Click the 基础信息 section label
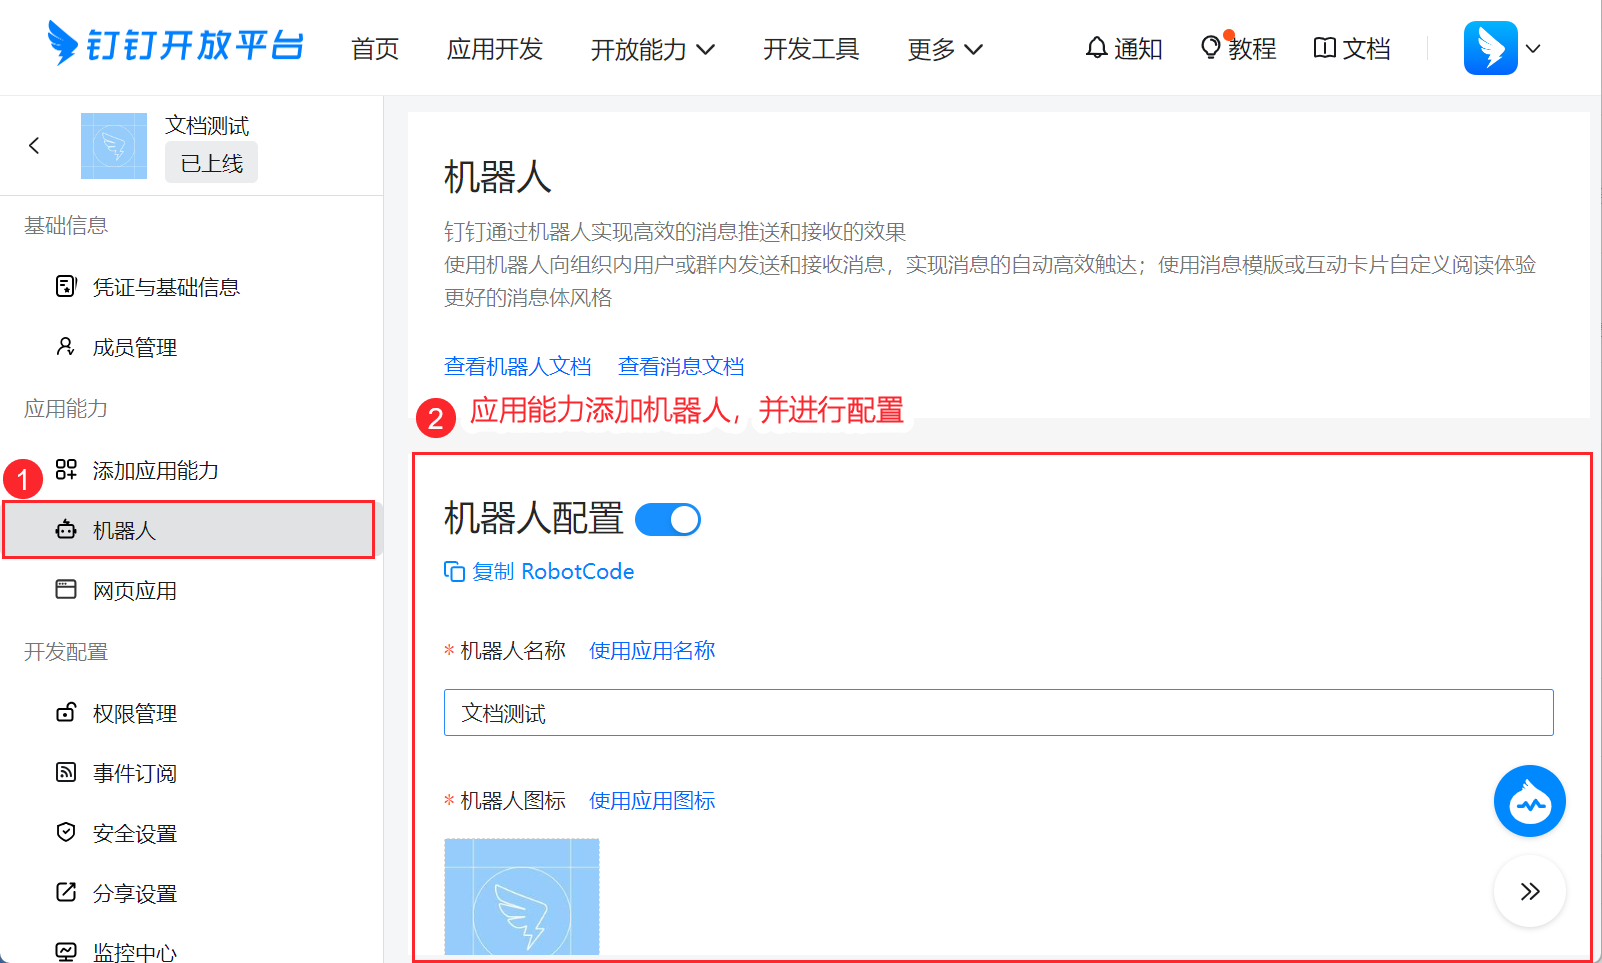Screen dimensions: 1602x963 (x=66, y=225)
